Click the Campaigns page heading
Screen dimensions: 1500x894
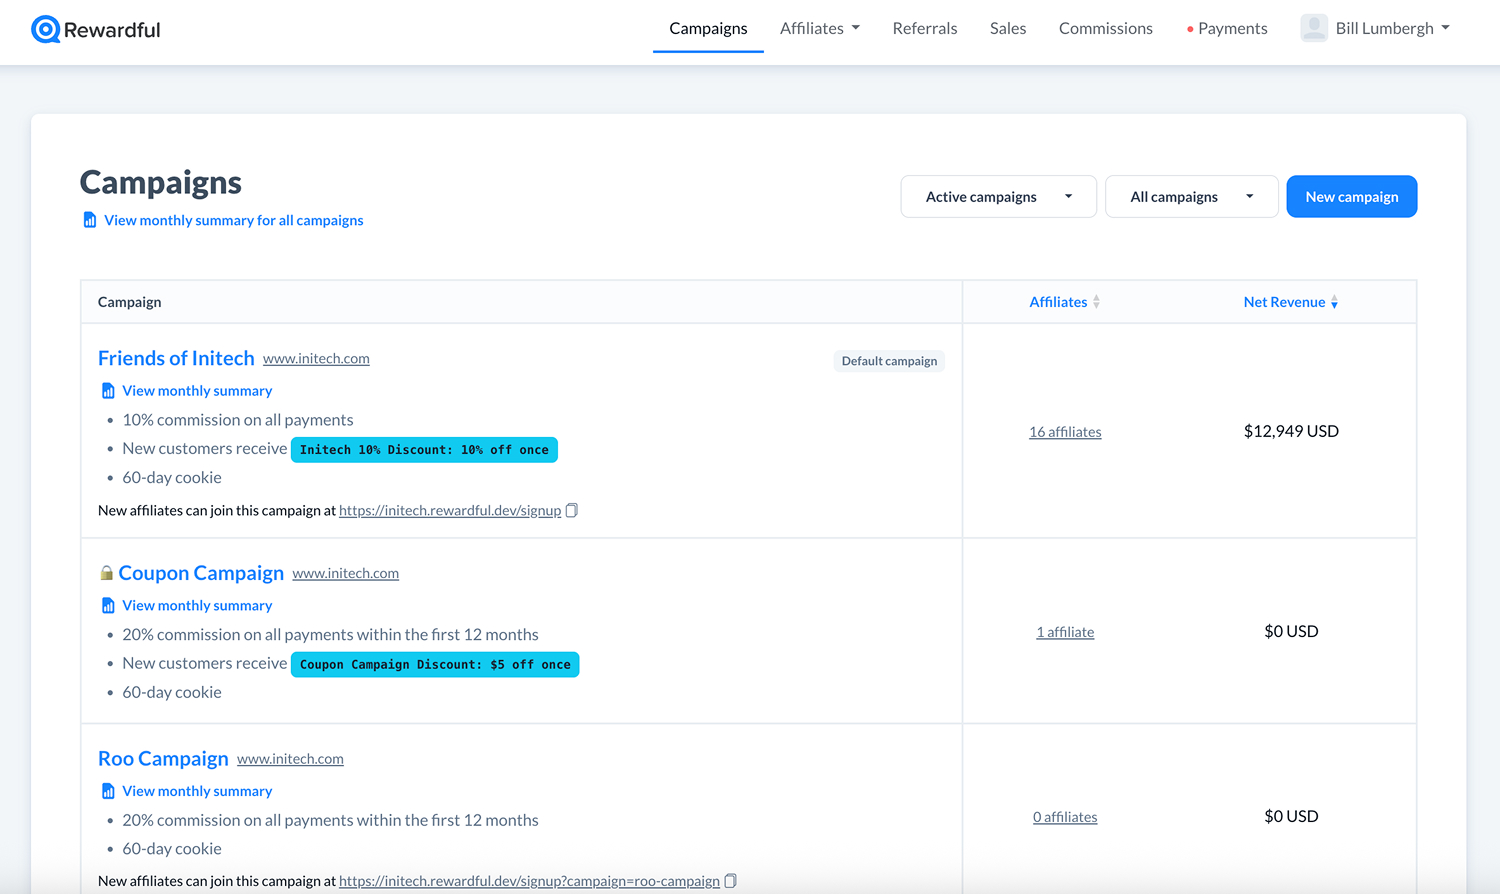click(x=161, y=182)
